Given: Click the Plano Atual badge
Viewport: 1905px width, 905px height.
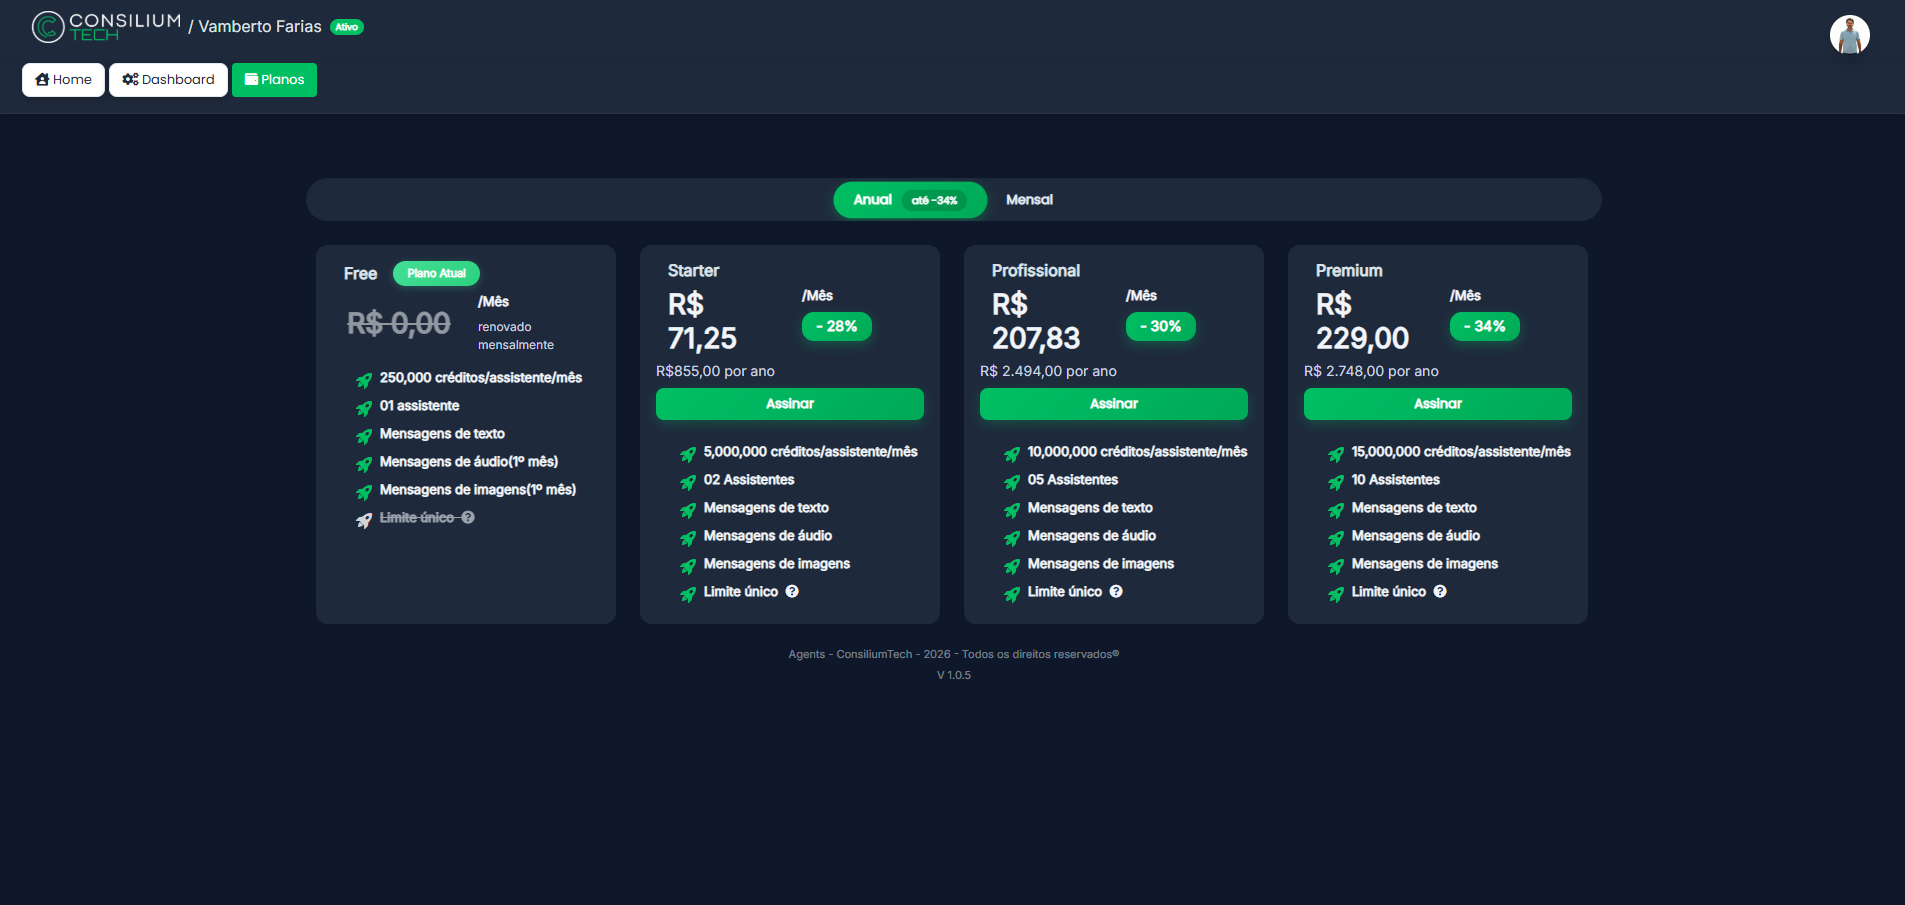Looking at the screenshot, I should point(436,273).
